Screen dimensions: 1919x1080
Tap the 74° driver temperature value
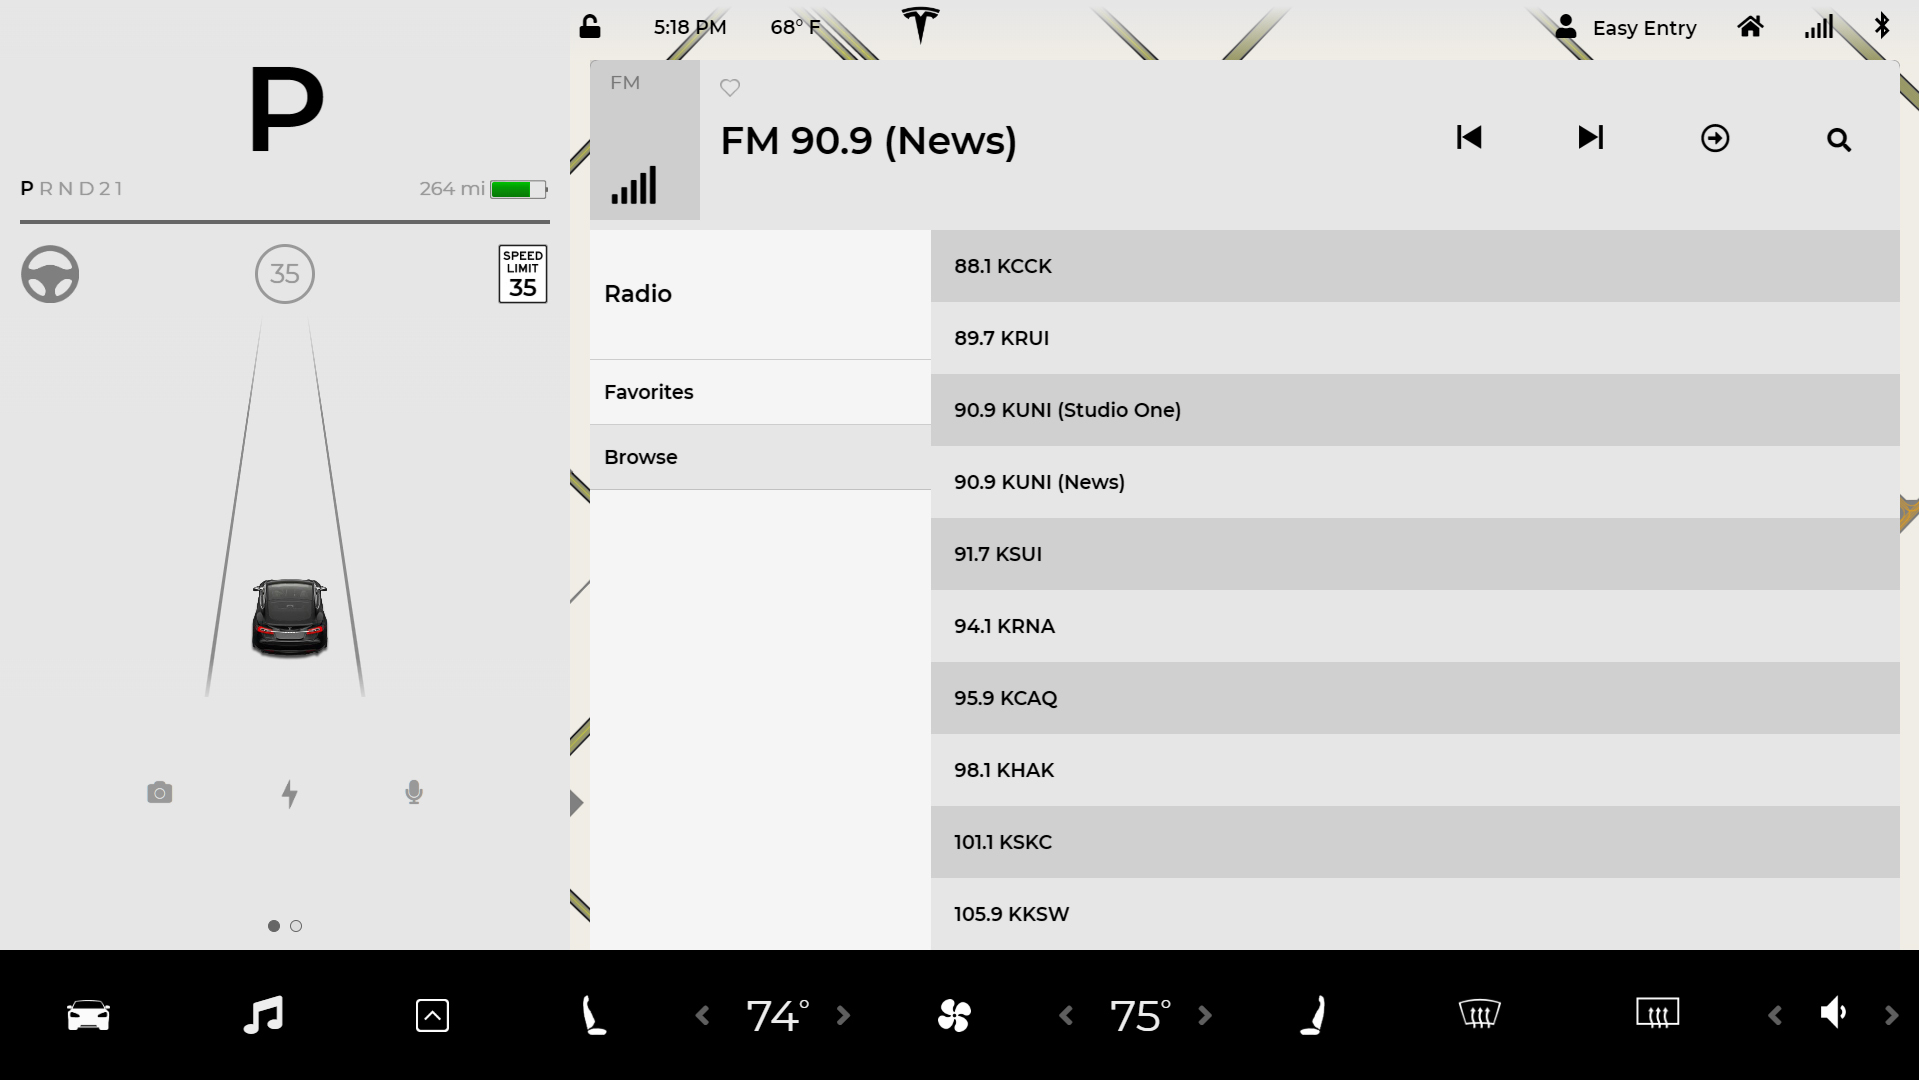[x=777, y=1016]
